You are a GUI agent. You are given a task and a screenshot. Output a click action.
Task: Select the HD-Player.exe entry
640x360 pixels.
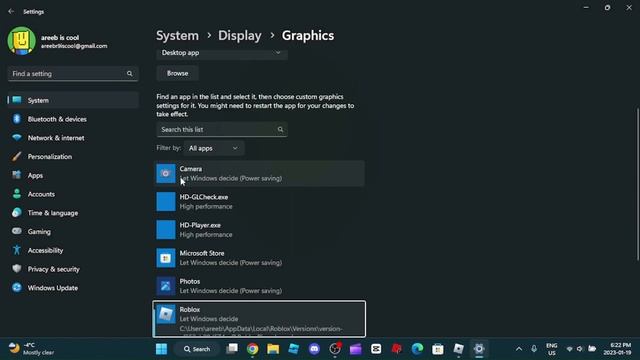coord(260,230)
